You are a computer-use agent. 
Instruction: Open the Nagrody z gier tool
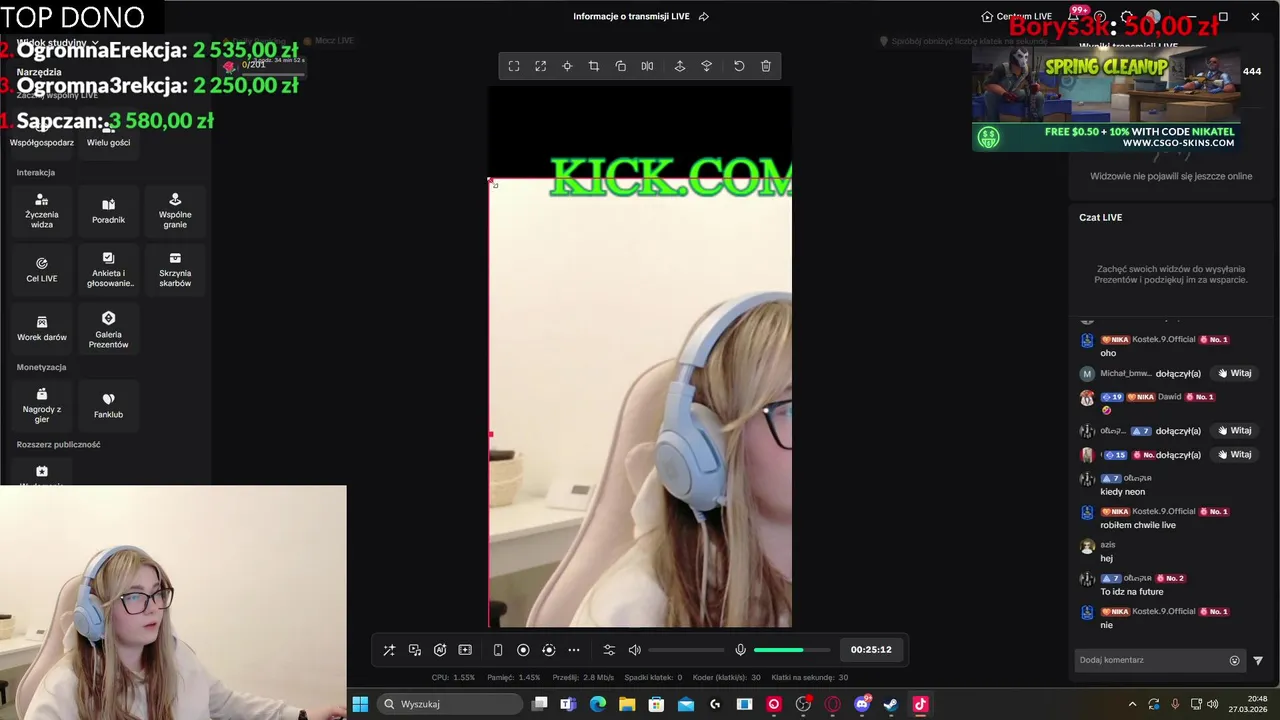pyautogui.click(x=42, y=405)
